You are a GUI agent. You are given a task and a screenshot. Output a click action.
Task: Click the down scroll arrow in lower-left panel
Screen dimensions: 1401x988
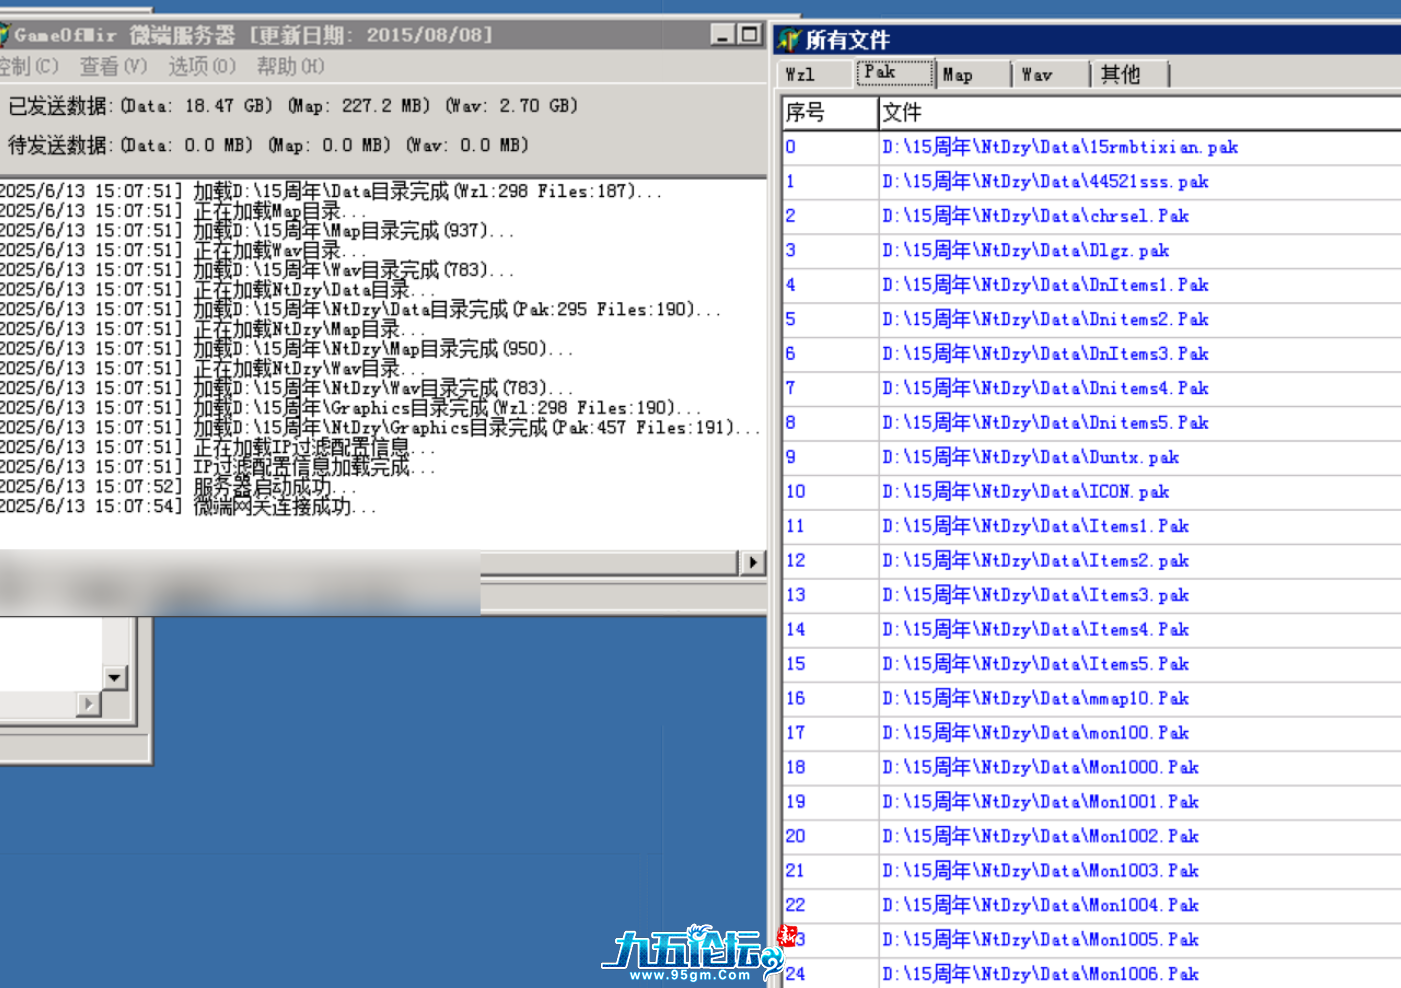pyautogui.click(x=115, y=678)
